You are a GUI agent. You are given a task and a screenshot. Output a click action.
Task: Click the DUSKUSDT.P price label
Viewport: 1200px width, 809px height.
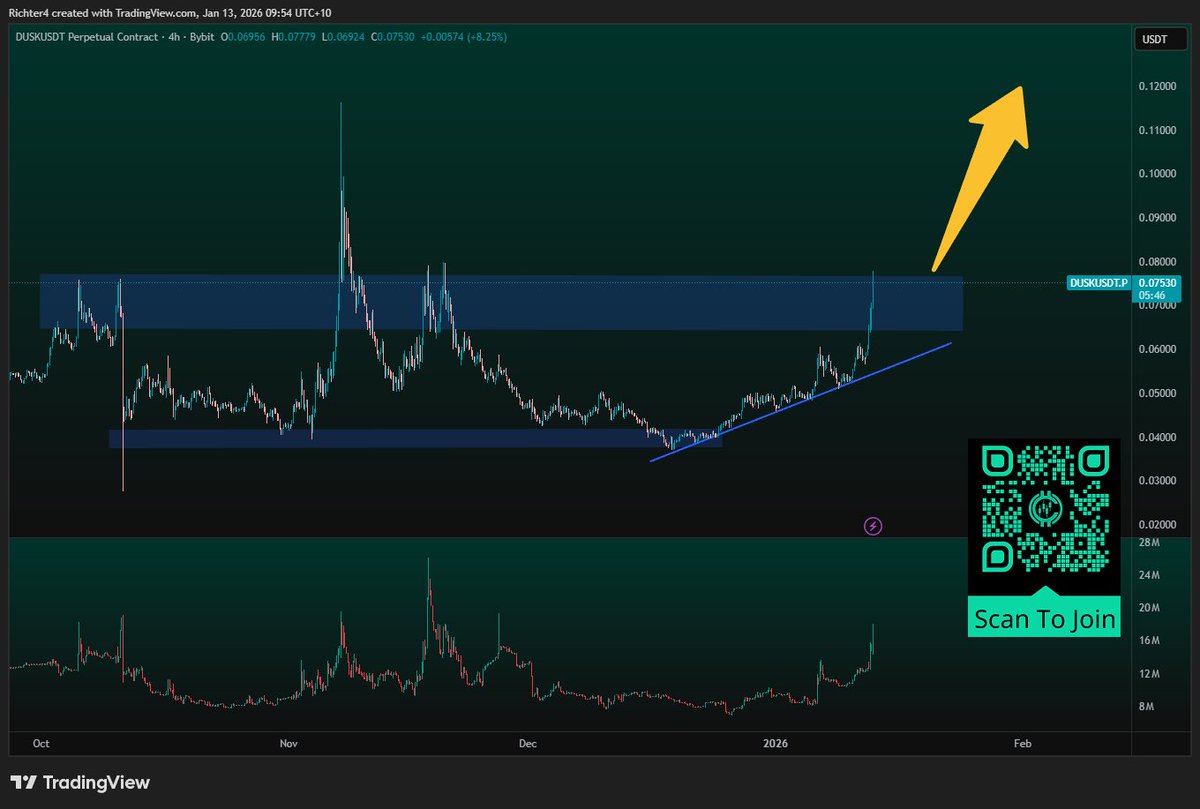(1098, 283)
